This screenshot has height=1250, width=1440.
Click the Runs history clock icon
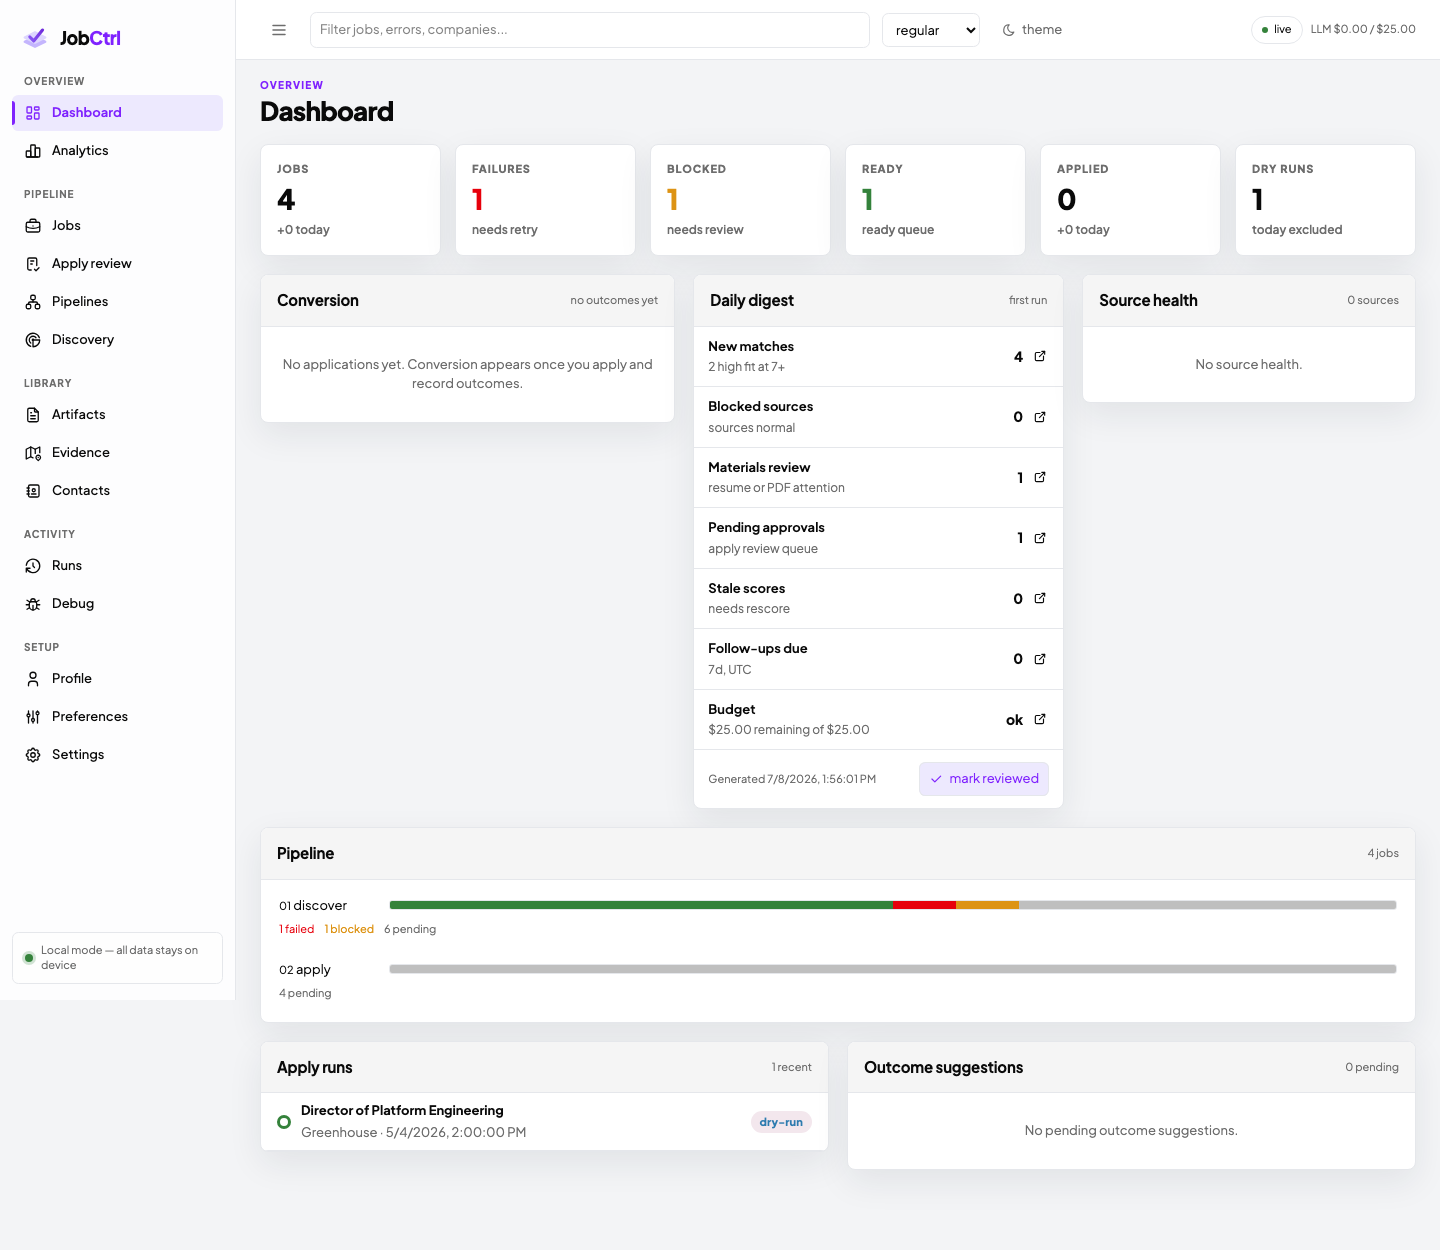click(33, 566)
